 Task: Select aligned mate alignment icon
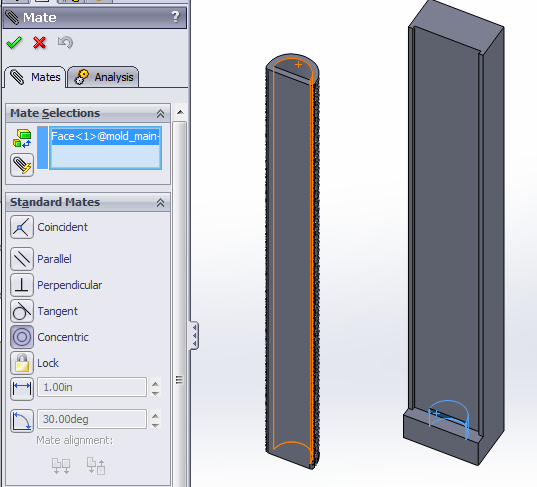[x=61, y=466]
